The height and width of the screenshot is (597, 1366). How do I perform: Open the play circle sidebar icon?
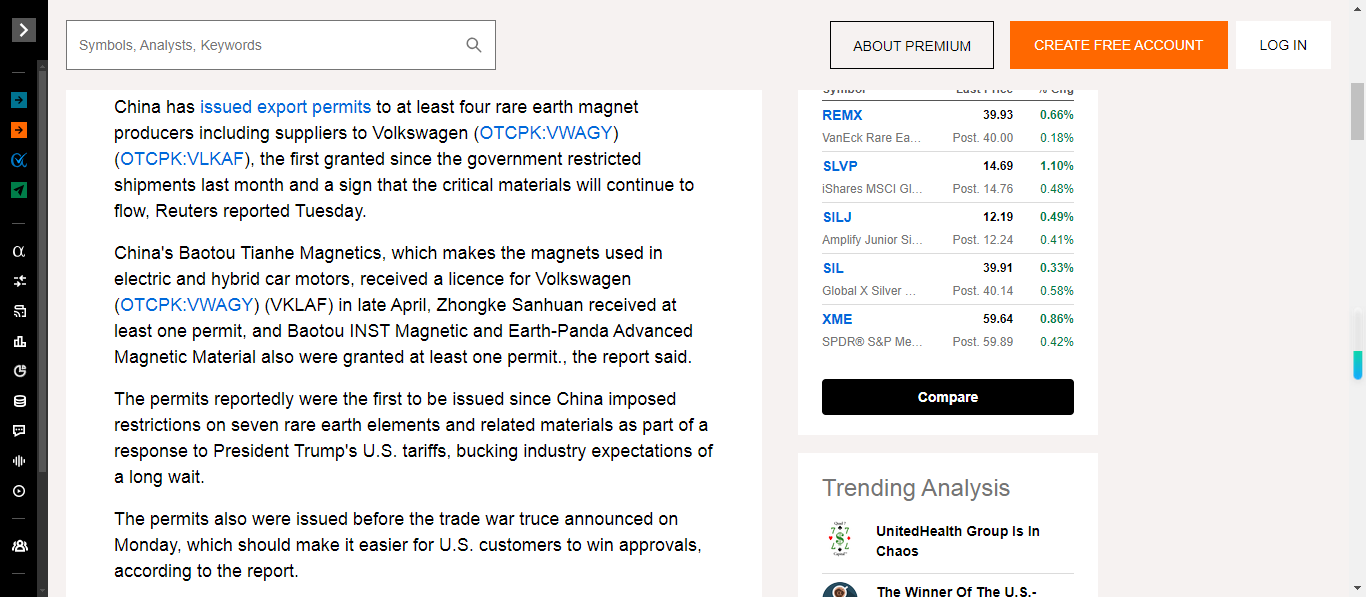point(19,491)
